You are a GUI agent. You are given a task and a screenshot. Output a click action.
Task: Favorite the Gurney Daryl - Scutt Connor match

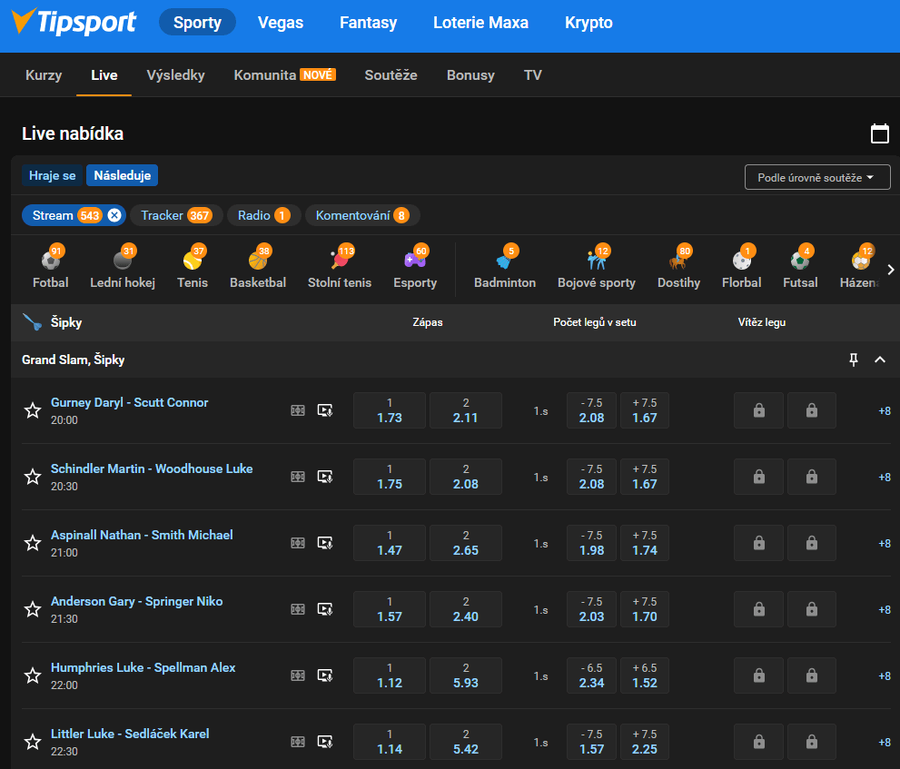tap(32, 410)
